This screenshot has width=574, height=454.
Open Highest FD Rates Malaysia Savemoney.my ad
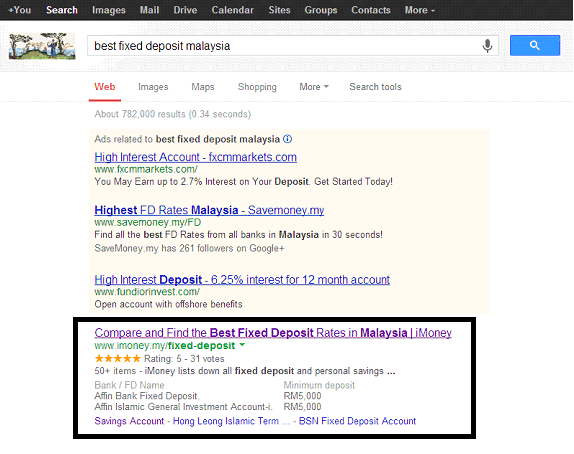click(x=209, y=210)
